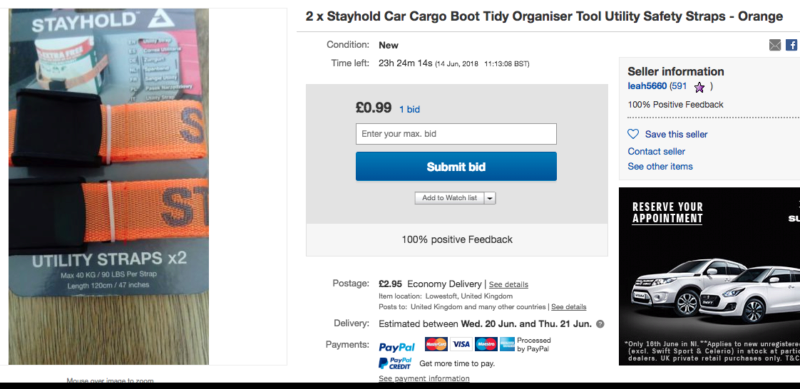Screen dimensions: 800x389
Task: Click the Stayhold straps product image
Action: point(109,186)
